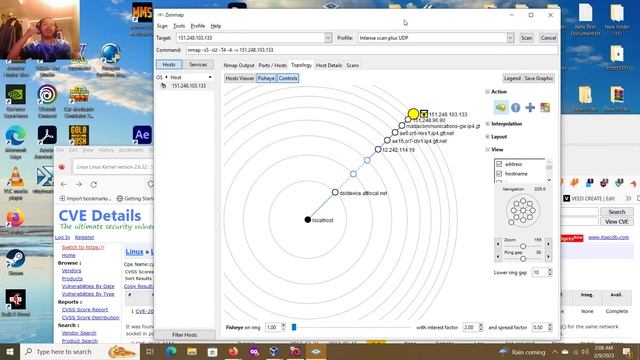
Task: Open Firefox from the taskbar
Action: [233, 351]
